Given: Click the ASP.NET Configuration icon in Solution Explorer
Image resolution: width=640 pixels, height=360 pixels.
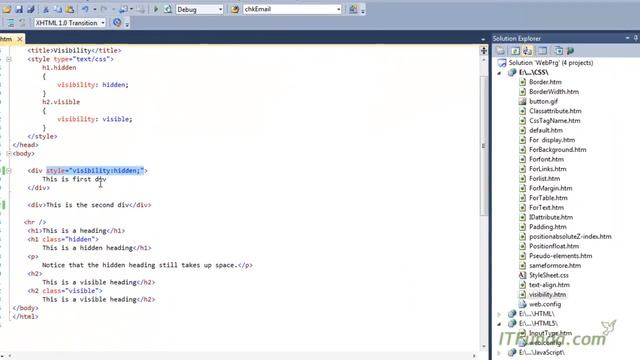Looking at the screenshot, I should 571,51.
